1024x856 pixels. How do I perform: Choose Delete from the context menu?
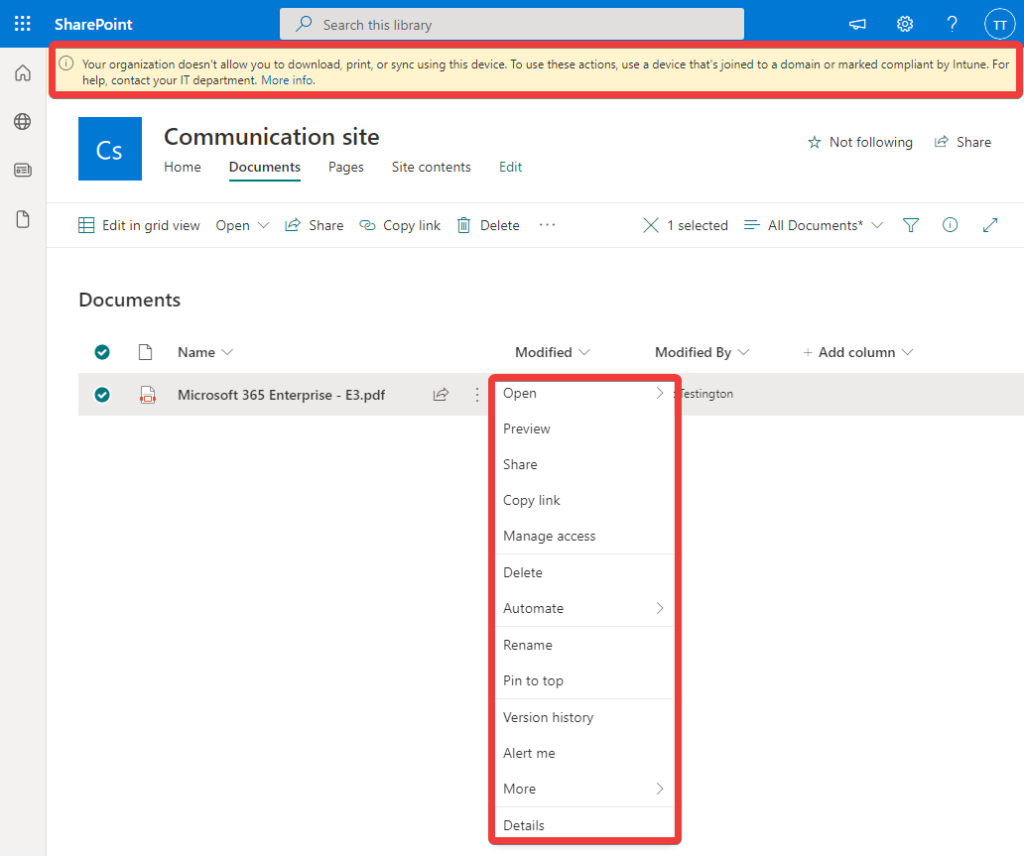point(584,573)
